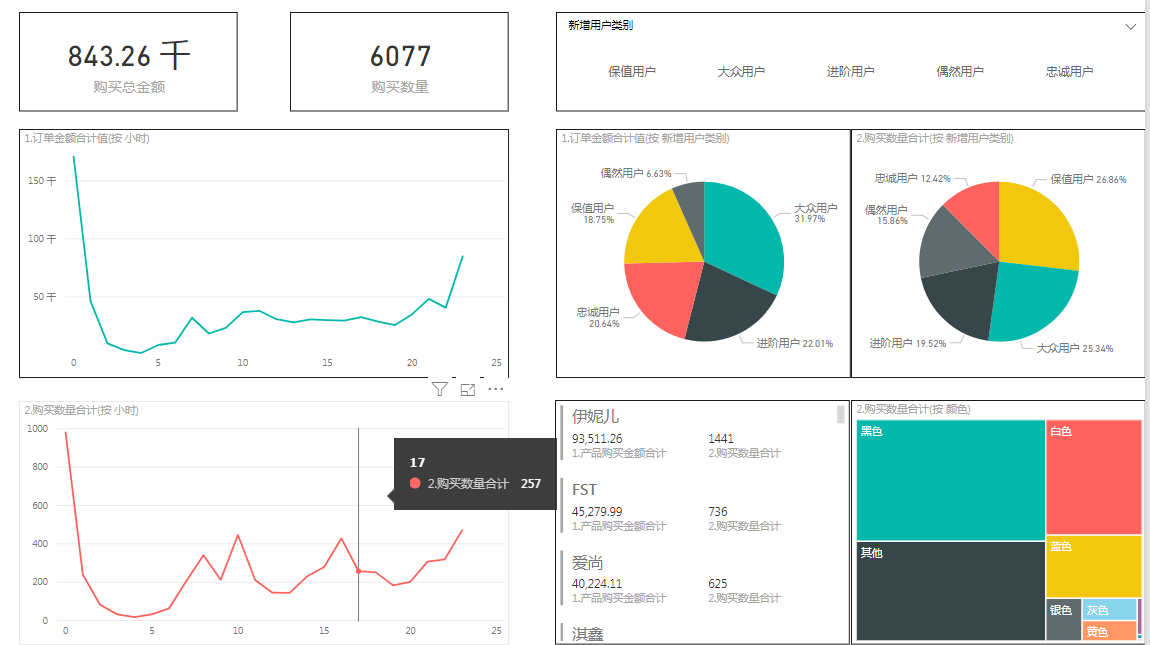The width and height of the screenshot is (1150, 645).
Task: Enter focus mode for the hourly quantity chart
Action: (468, 390)
